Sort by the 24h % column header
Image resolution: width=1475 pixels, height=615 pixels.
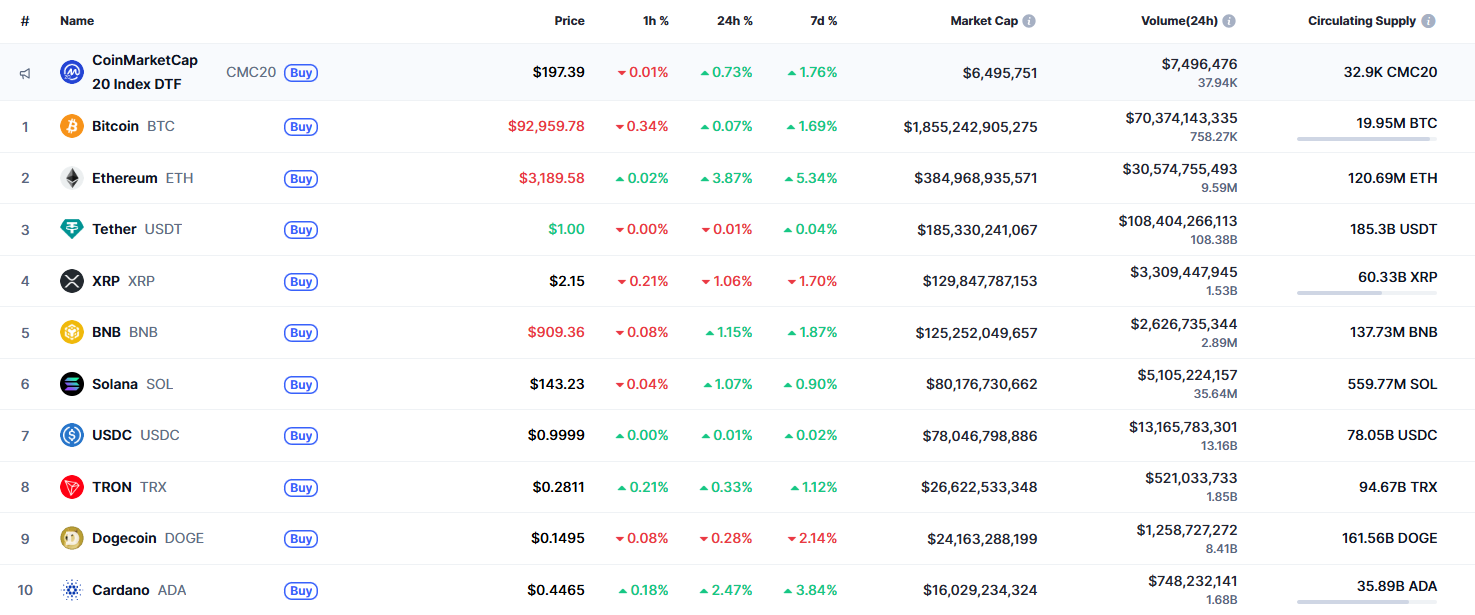734,21
